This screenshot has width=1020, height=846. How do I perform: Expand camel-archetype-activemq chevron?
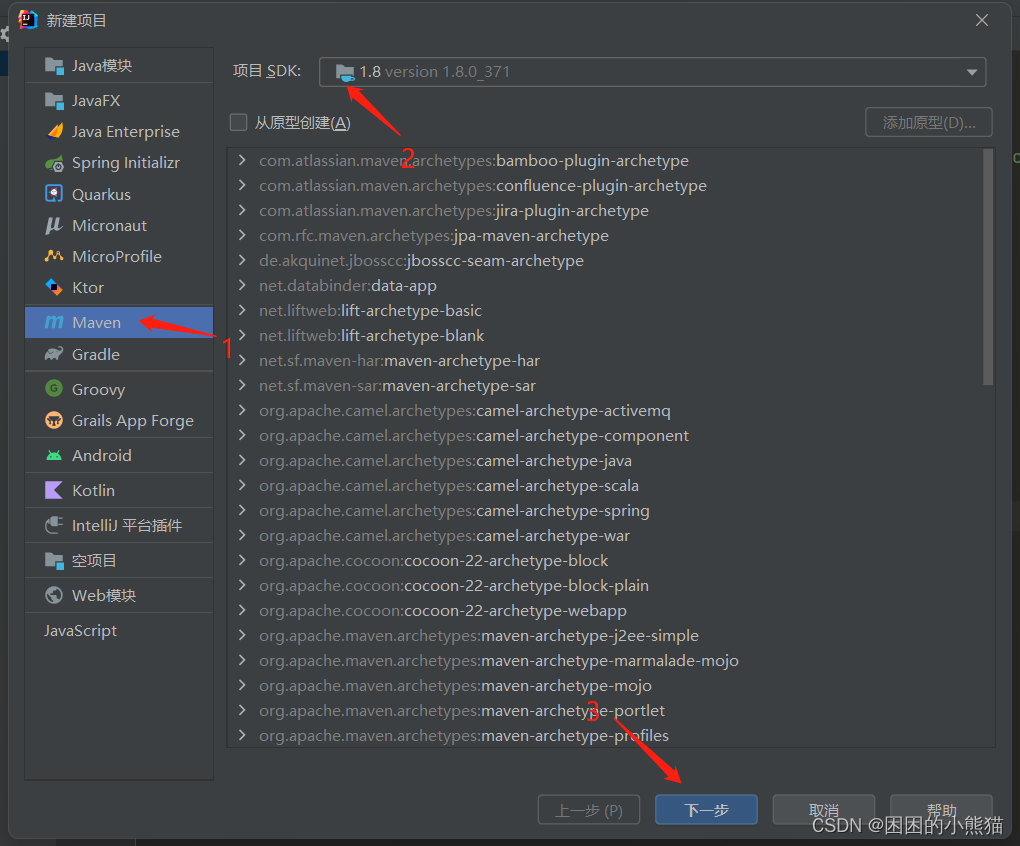tap(242, 410)
